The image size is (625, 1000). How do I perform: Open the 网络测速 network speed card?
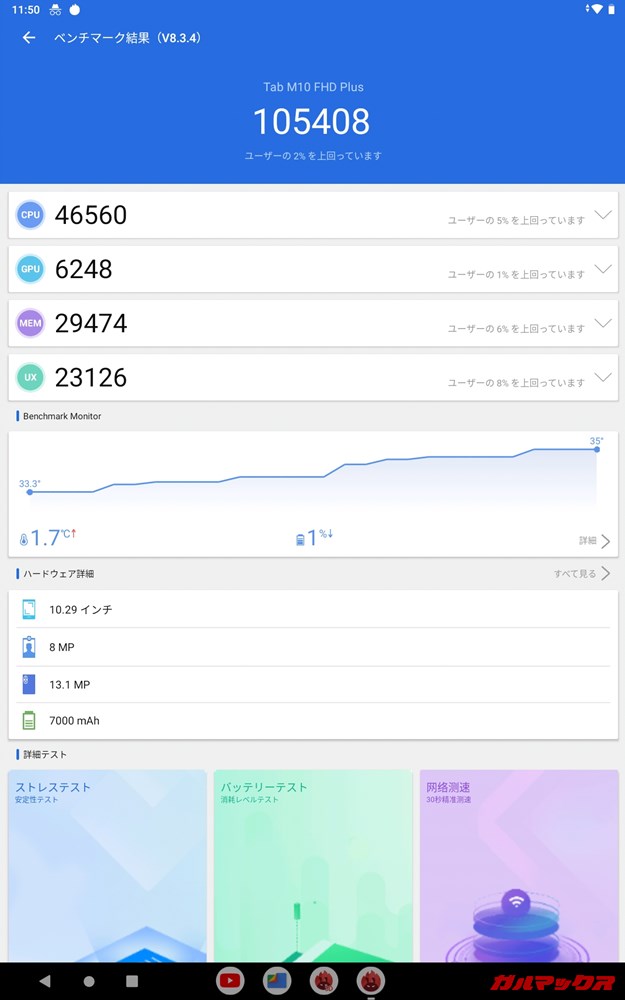tap(518, 865)
